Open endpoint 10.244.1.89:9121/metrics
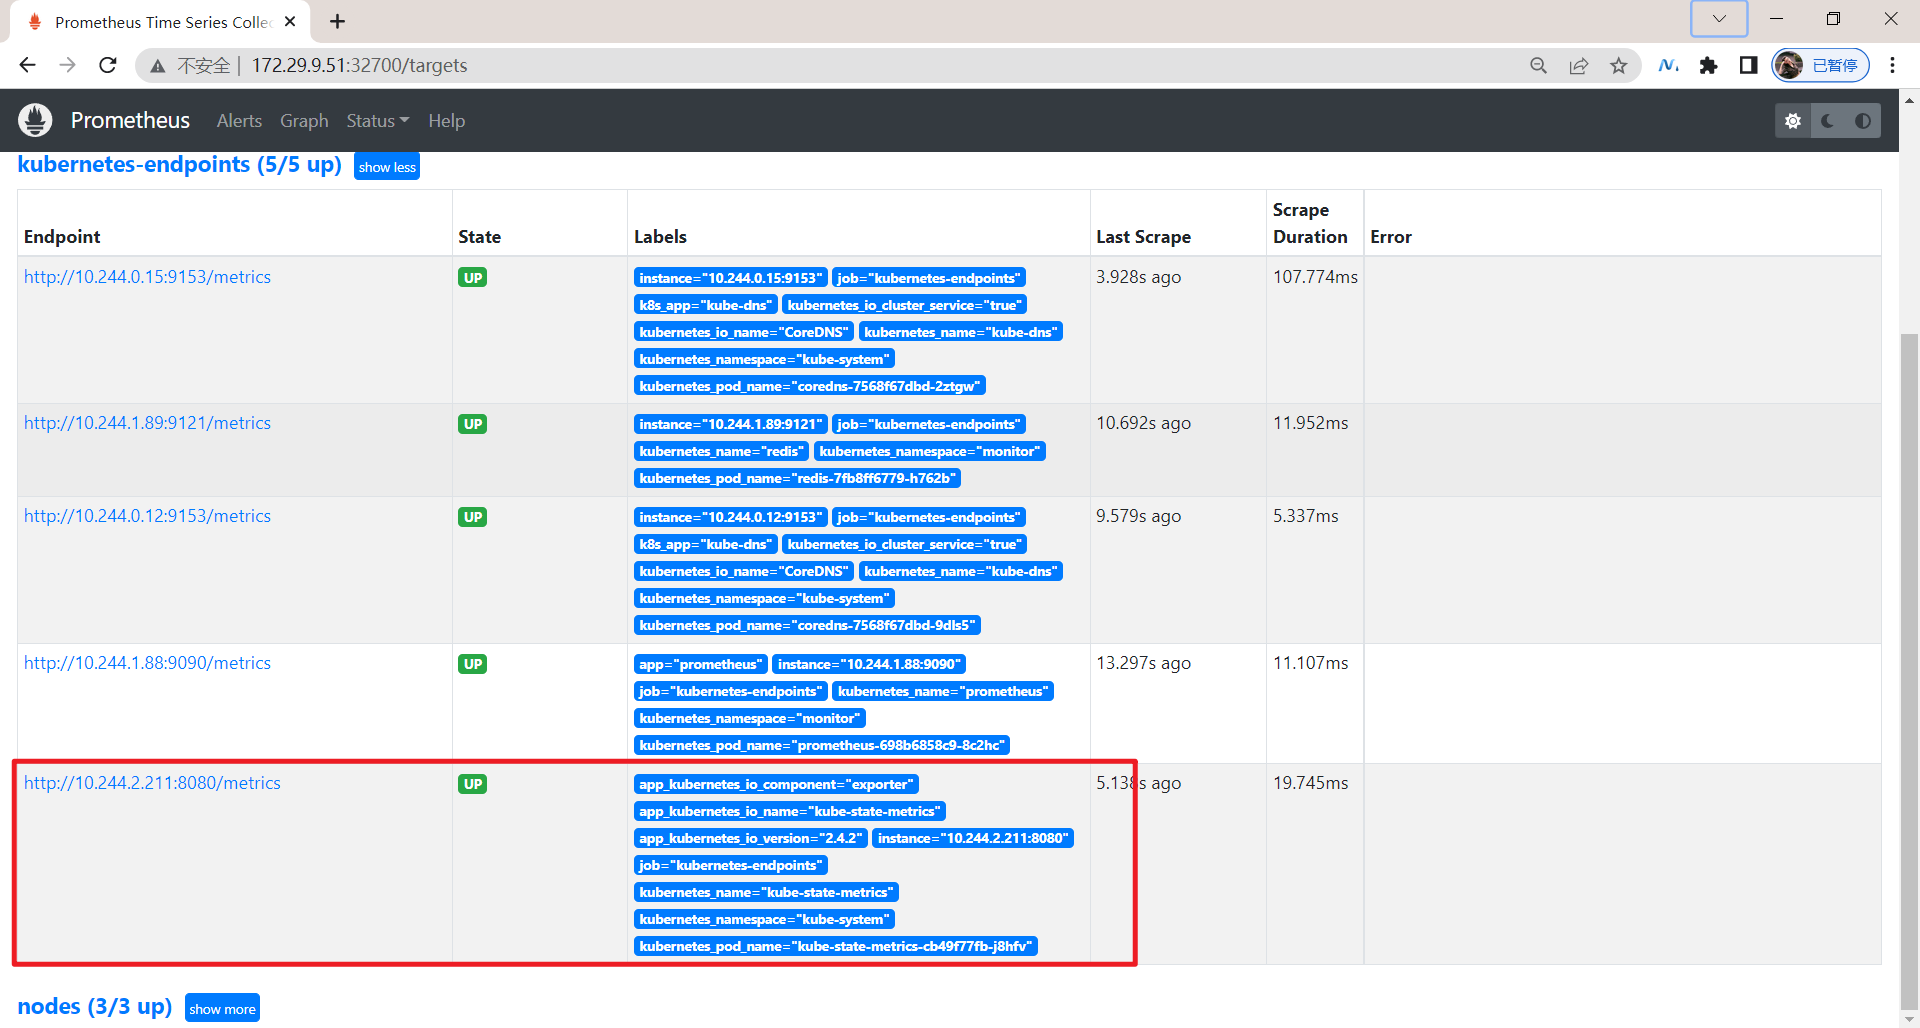The width and height of the screenshot is (1920, 1028). coord(147,423)
